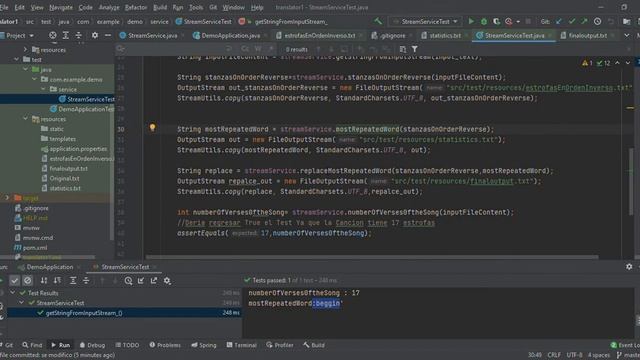Collapse the Test Results root node
The width and height of the screenshot is (640, 360).
click(13, 293)
